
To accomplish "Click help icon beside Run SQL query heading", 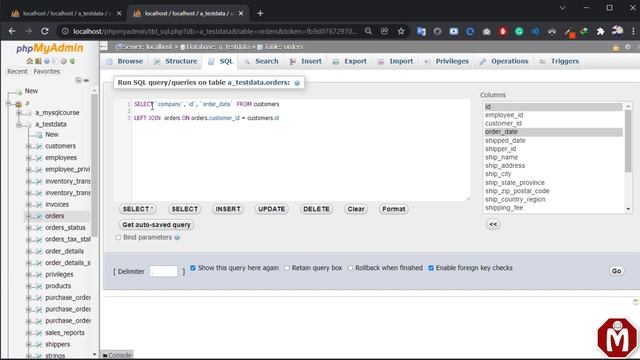I will [x=297, y=83].
